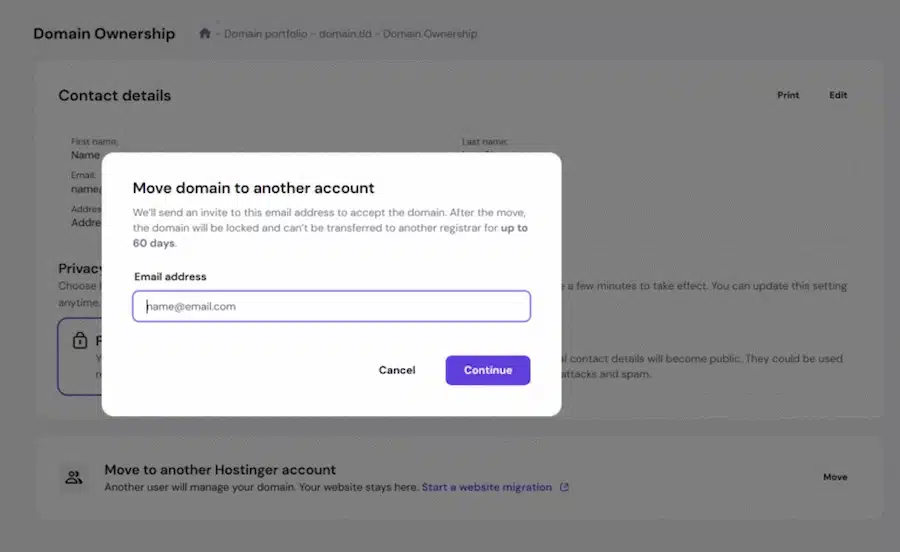Go to domain.tld in the breadcrumb trail
The image size is (900, 552).
345,34
